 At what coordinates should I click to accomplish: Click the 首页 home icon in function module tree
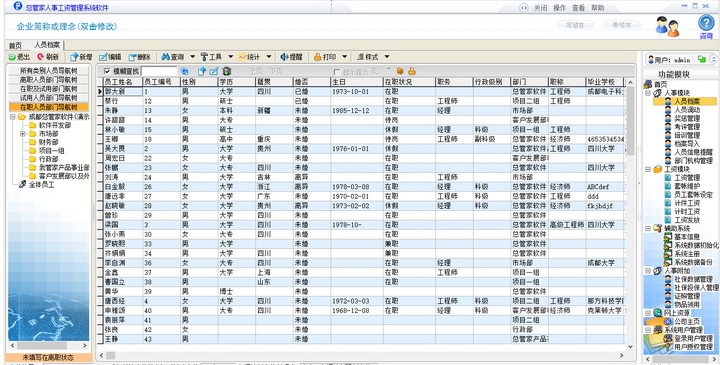(x=648, y=84)
